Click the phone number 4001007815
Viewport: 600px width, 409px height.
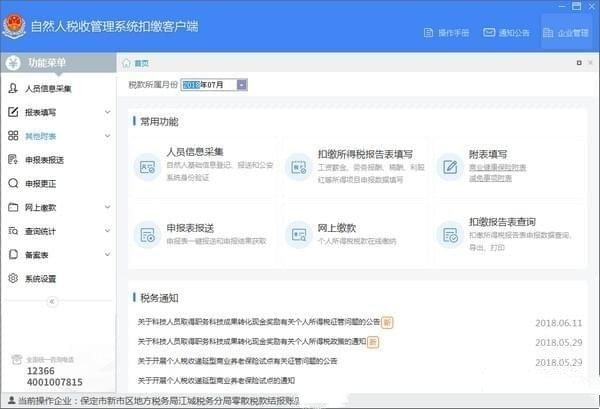click(55, 382)
